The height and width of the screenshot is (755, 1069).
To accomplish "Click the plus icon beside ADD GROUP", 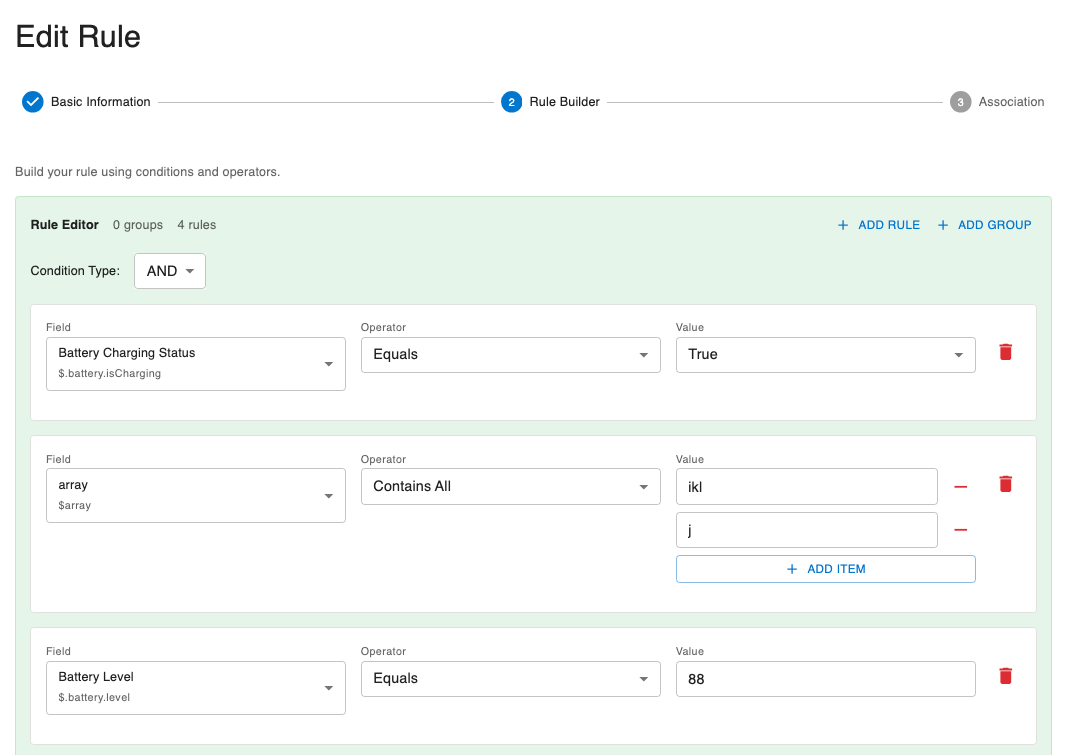I will coord(942,224).
